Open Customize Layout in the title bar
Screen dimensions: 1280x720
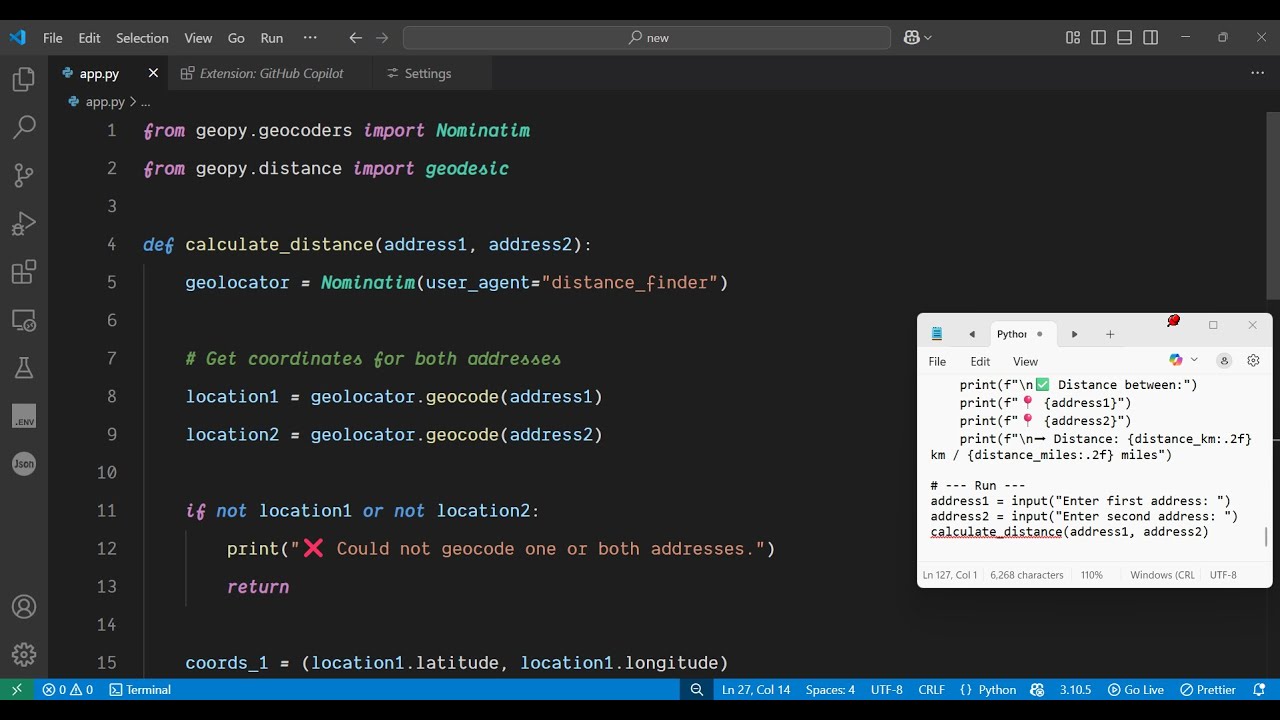[1073, 38]
